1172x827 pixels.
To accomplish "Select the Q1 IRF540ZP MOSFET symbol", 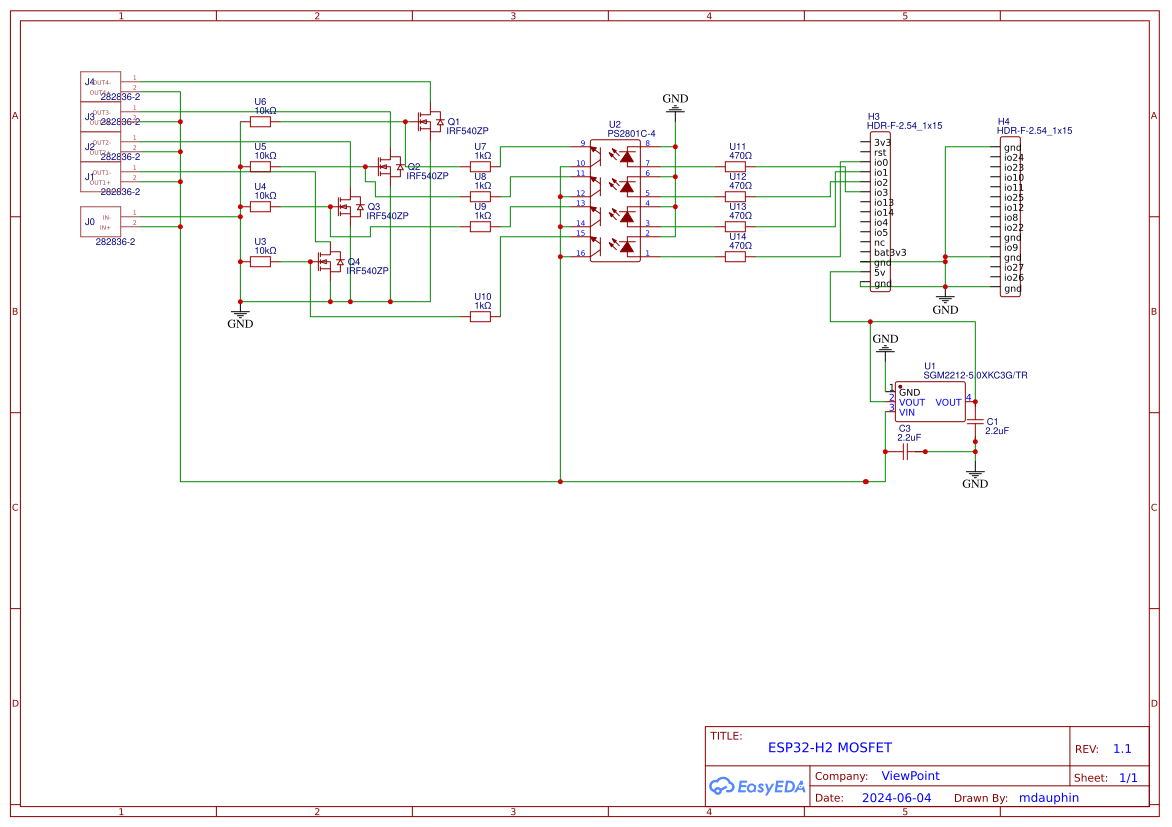I will (429, 120).
